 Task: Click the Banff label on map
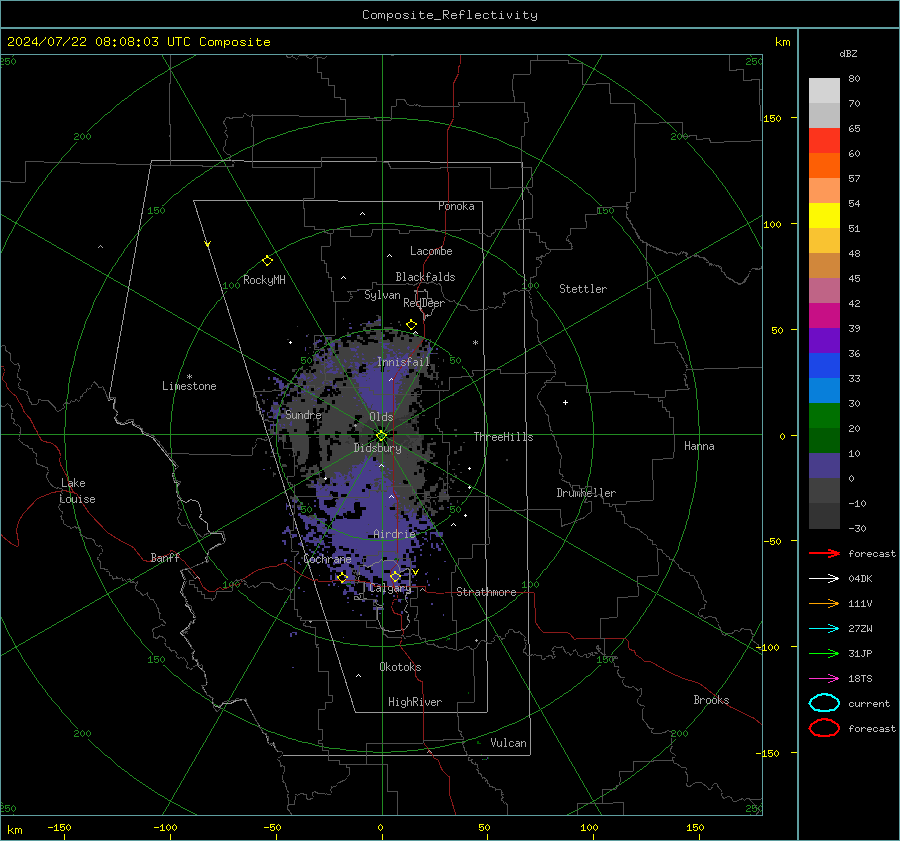[x=165, y=557]
